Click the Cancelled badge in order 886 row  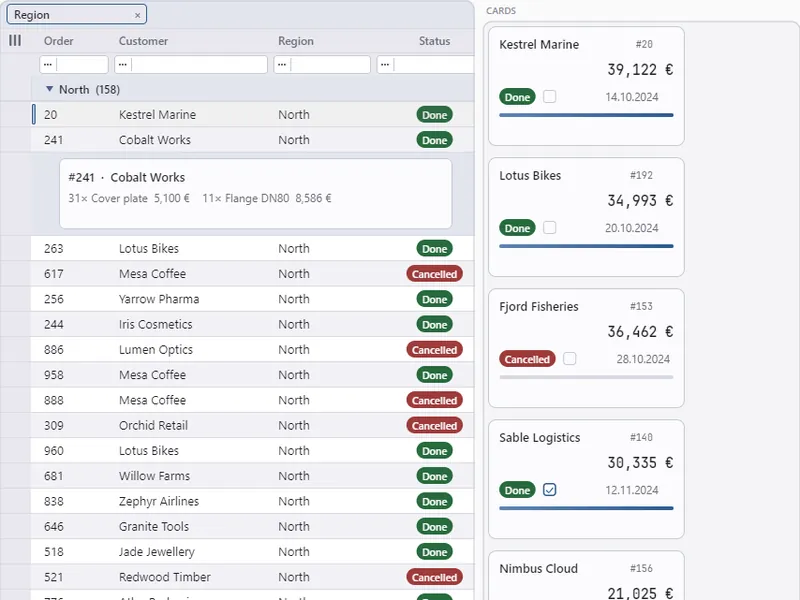pyautogui.click(x=434, y=350)
